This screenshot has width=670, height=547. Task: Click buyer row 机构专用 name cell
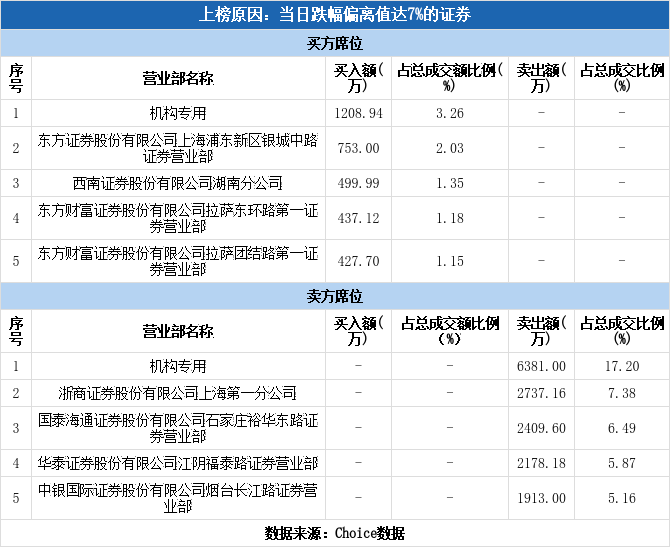[178, 113]
